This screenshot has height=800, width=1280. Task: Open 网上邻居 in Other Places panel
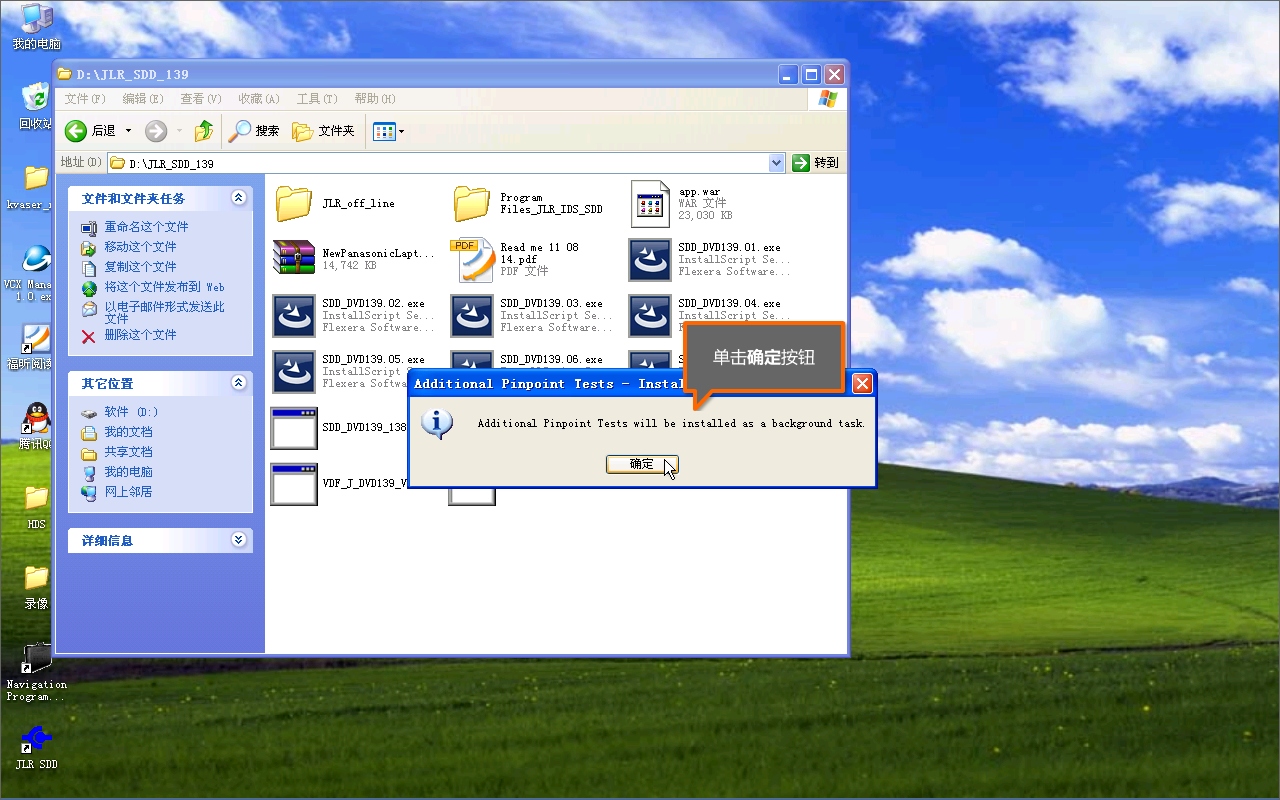point(128,492)
